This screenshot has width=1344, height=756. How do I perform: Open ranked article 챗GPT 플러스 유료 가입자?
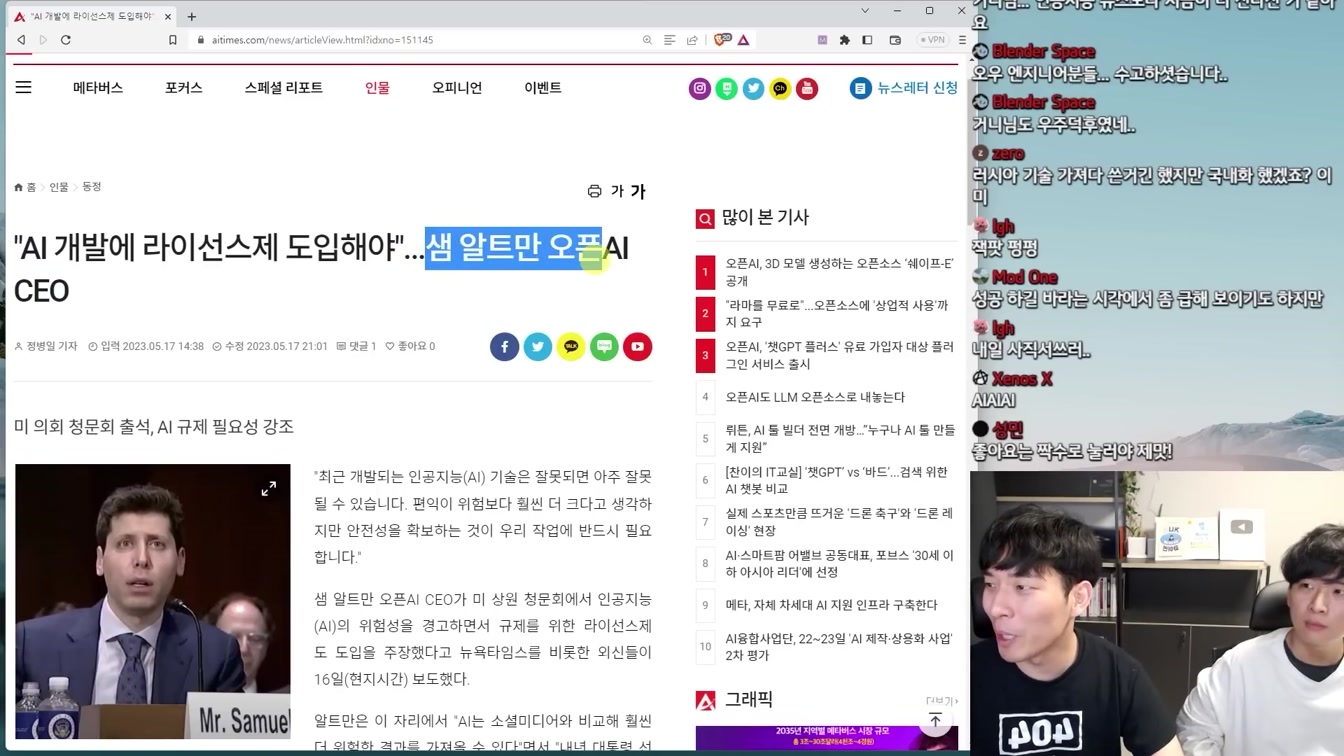click(x=839, y=355)
